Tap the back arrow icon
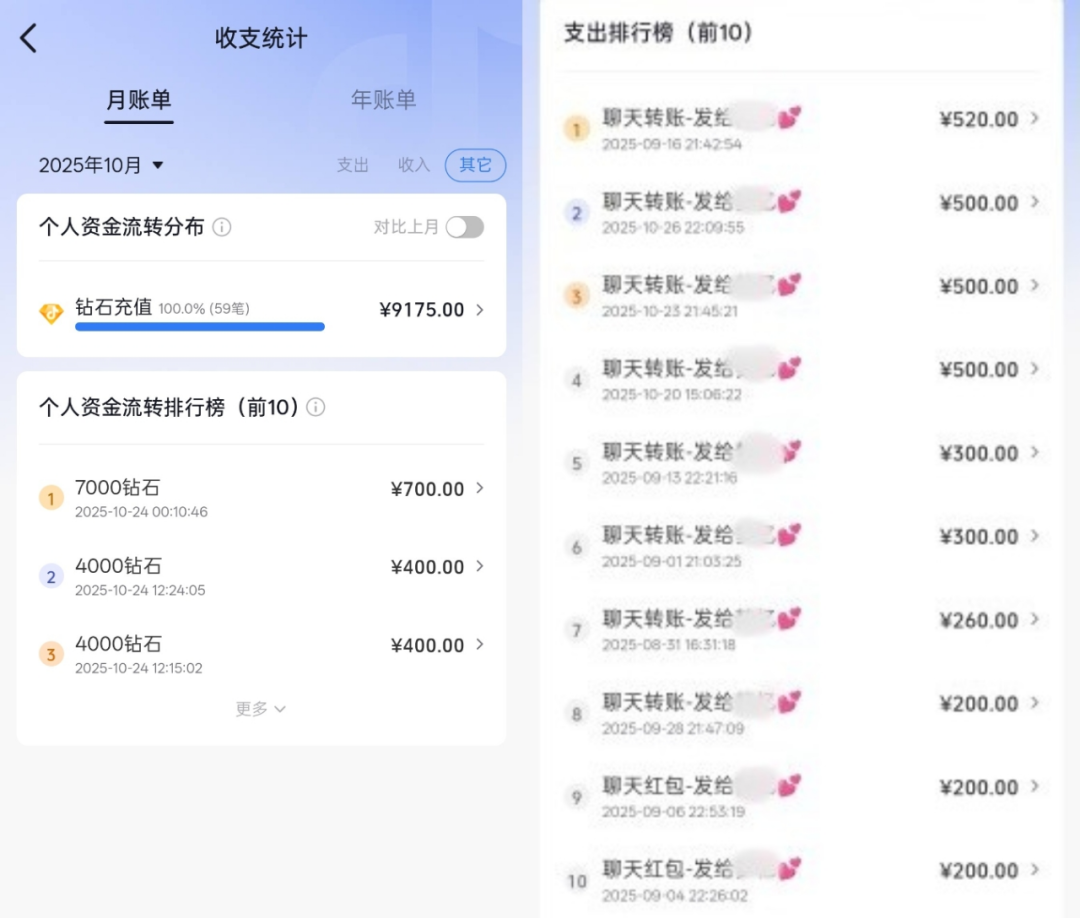Viewport: 1080px width, 918px height. pyautogui.click(x=29, y=39)
